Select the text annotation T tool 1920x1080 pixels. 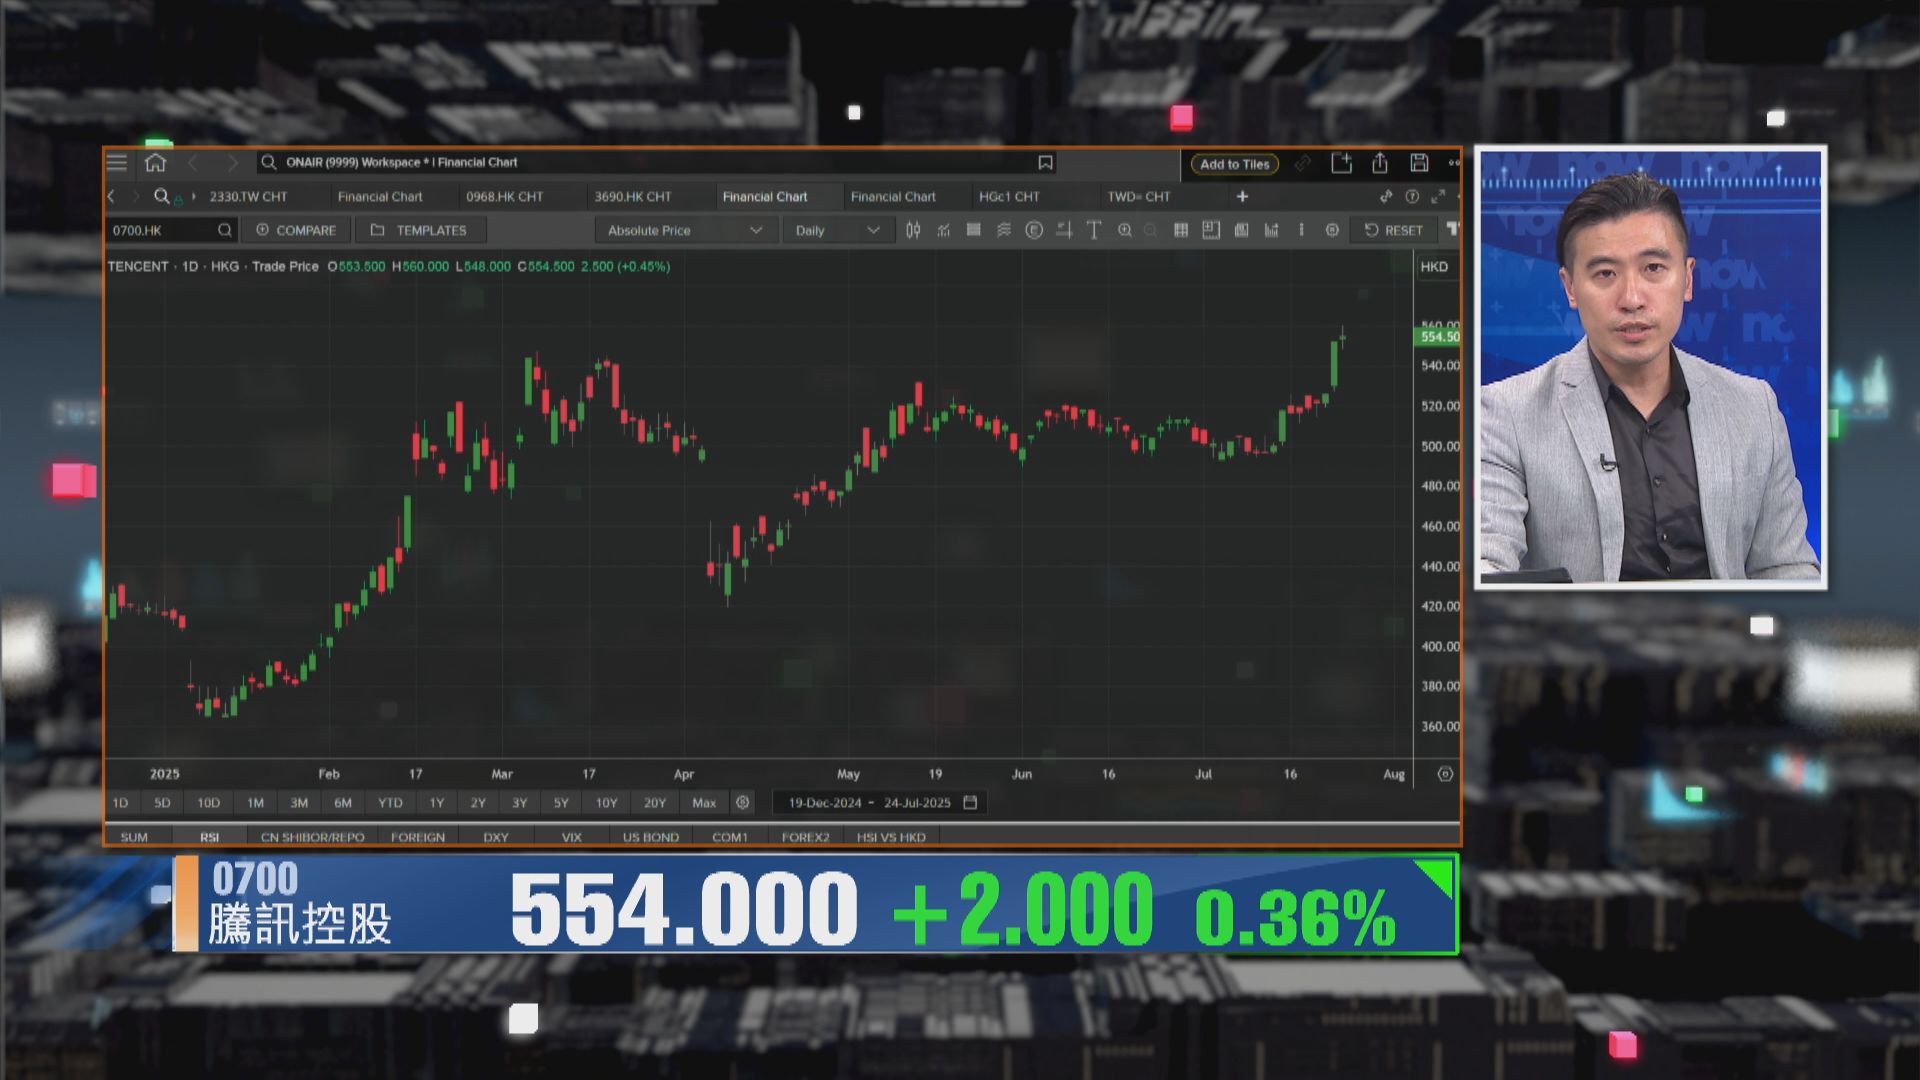[1094, 230]
